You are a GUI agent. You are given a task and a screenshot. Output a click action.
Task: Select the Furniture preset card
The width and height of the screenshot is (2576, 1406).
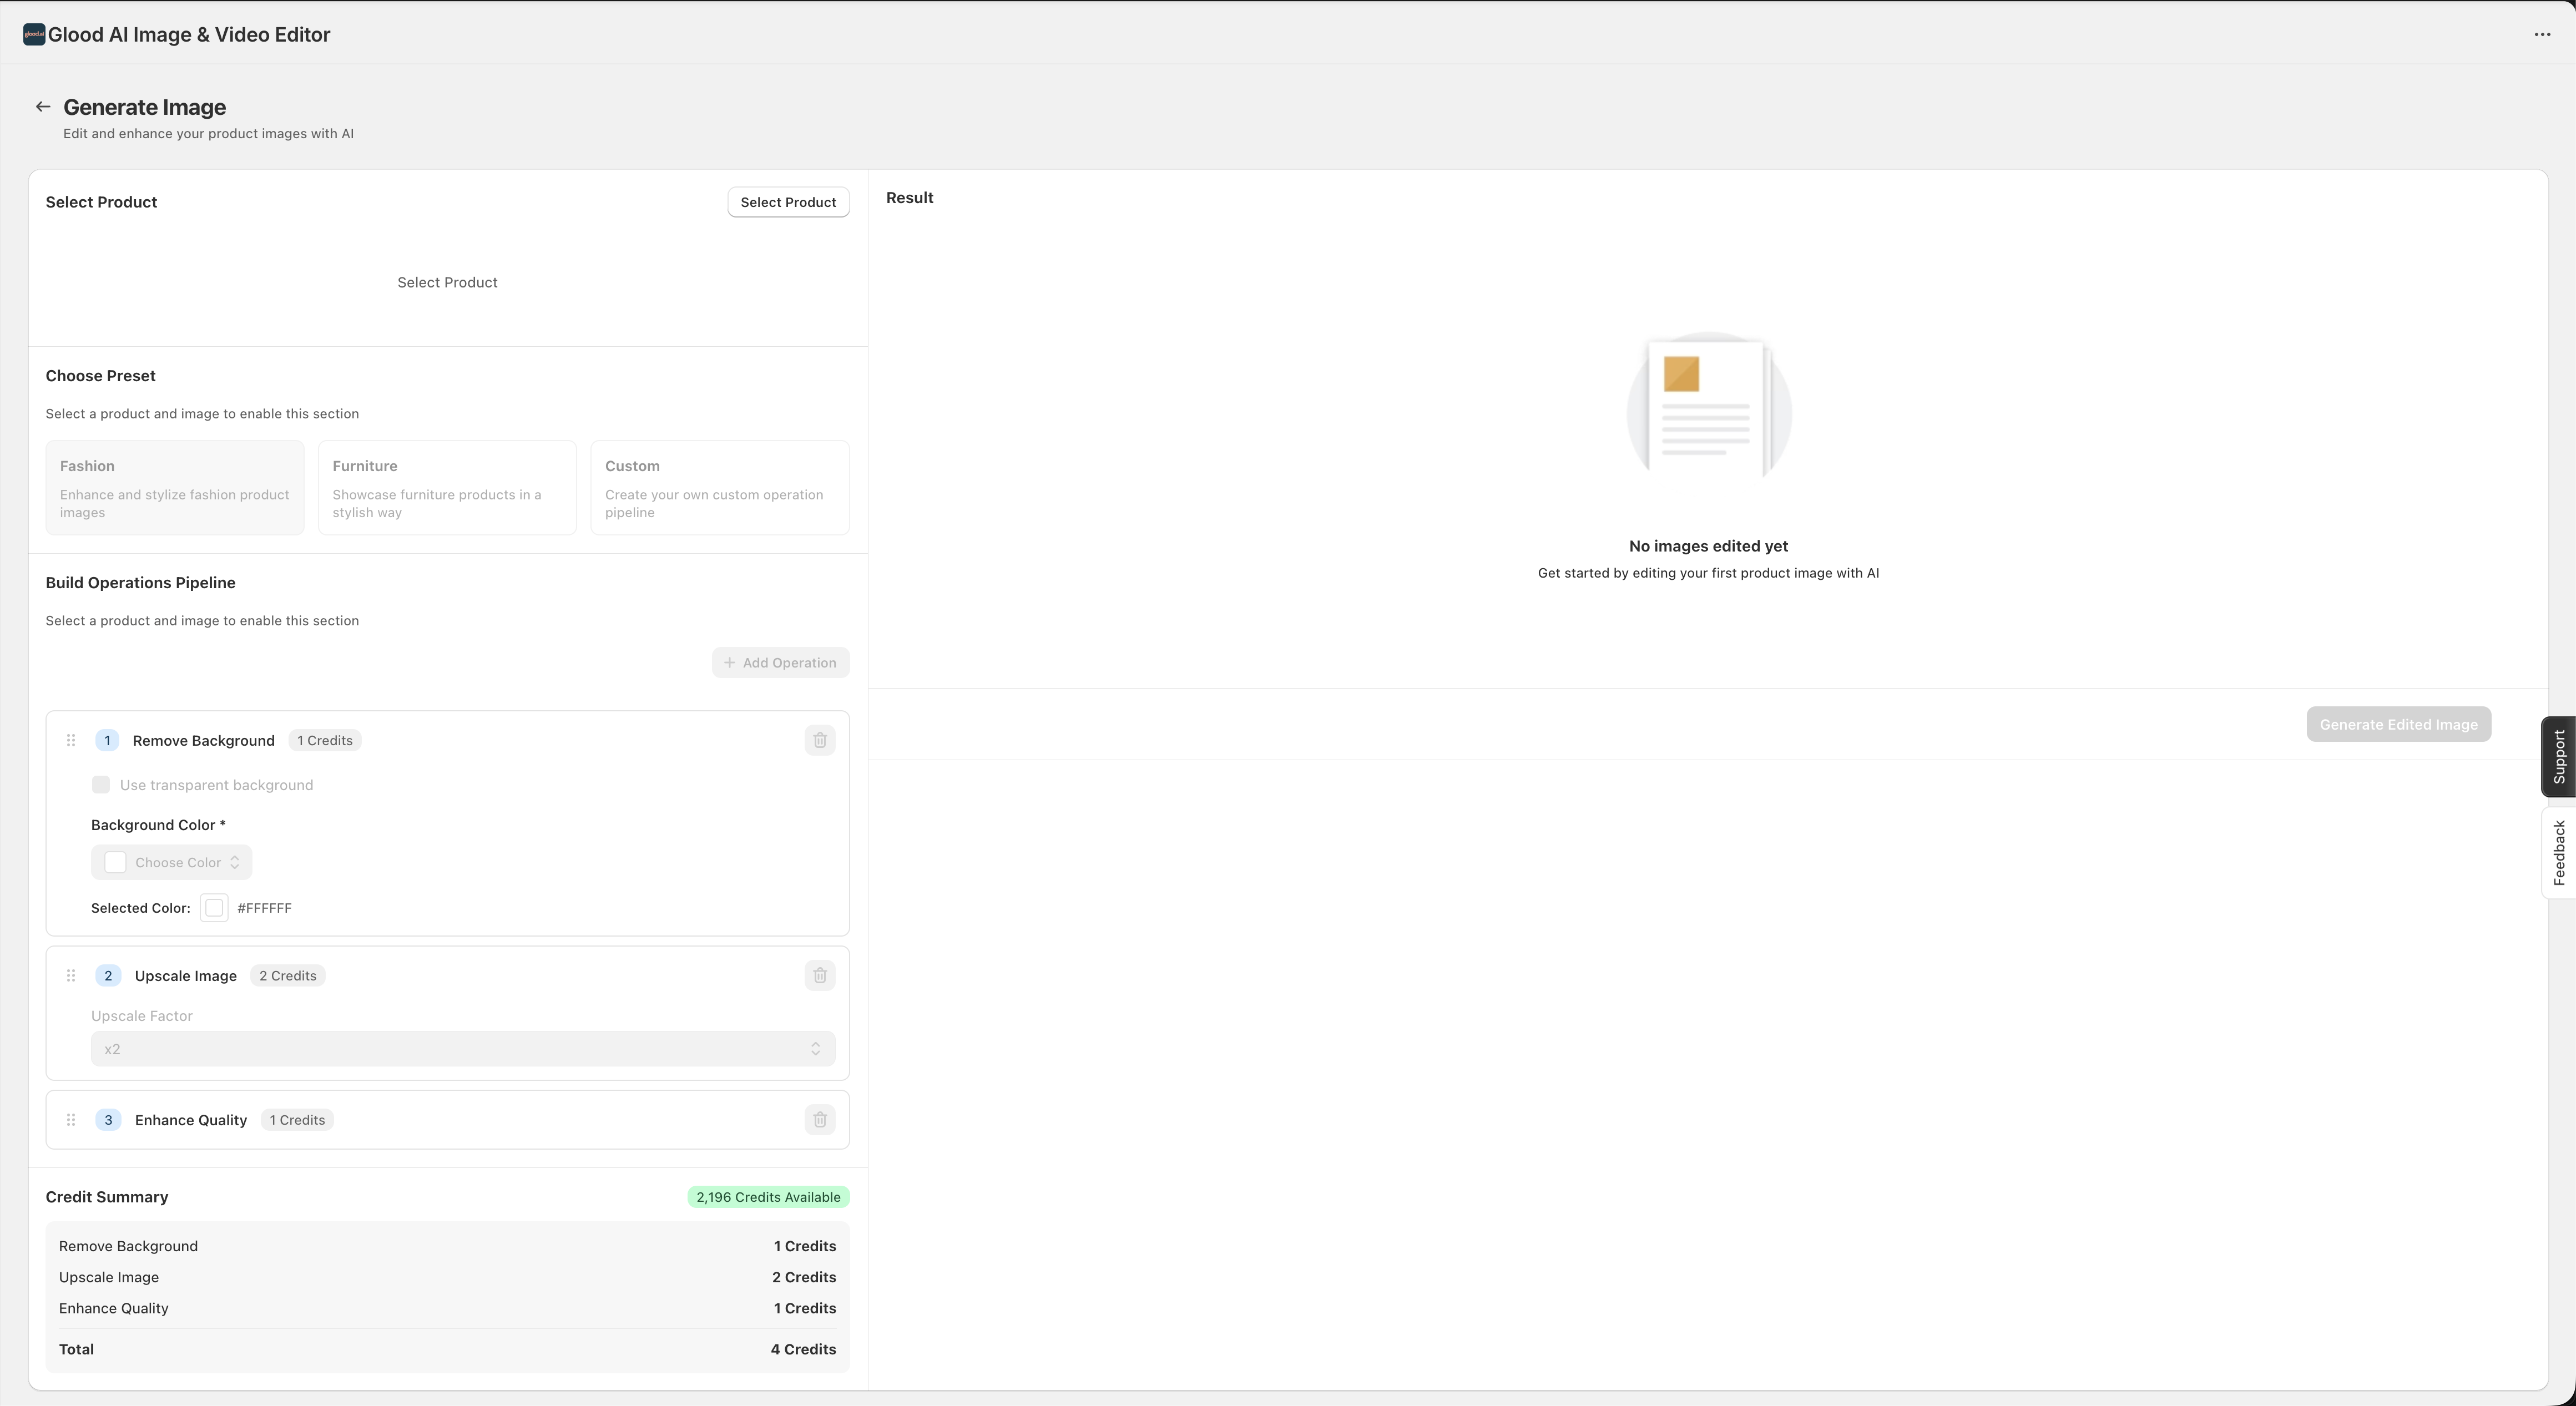[447, 487]
